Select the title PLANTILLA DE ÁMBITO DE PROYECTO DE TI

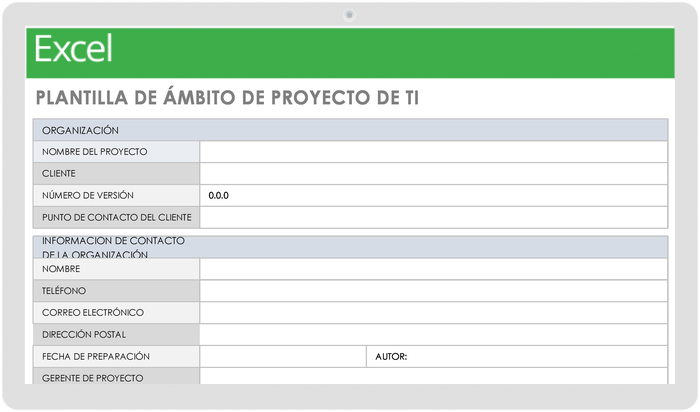coord(227,98)
